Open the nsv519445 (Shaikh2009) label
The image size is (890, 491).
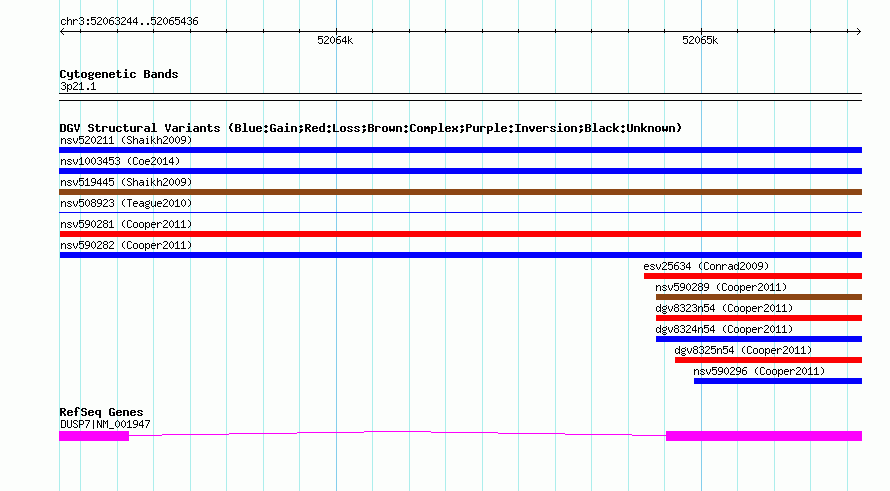coord(126,182)
